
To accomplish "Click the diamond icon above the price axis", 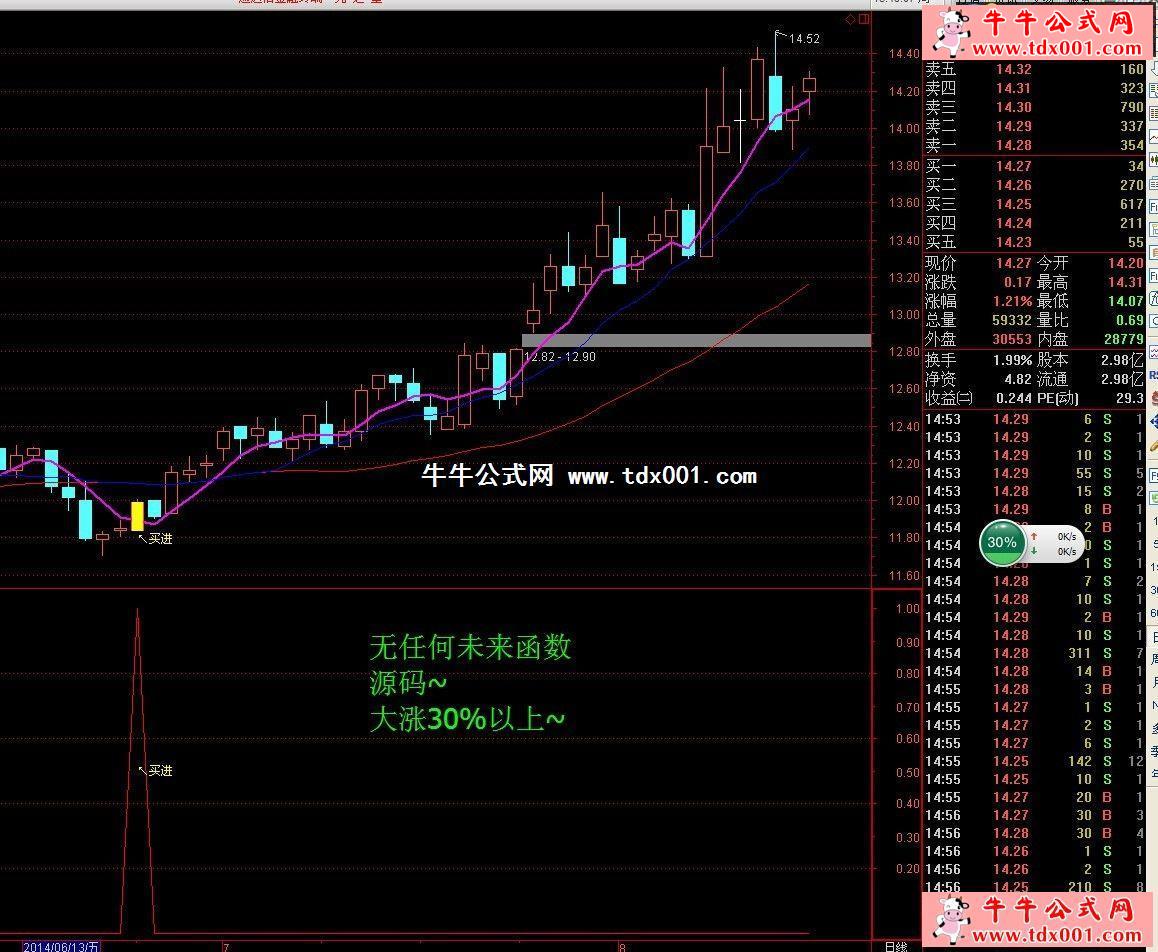I will pyautogui.click(x=850, y=19).
